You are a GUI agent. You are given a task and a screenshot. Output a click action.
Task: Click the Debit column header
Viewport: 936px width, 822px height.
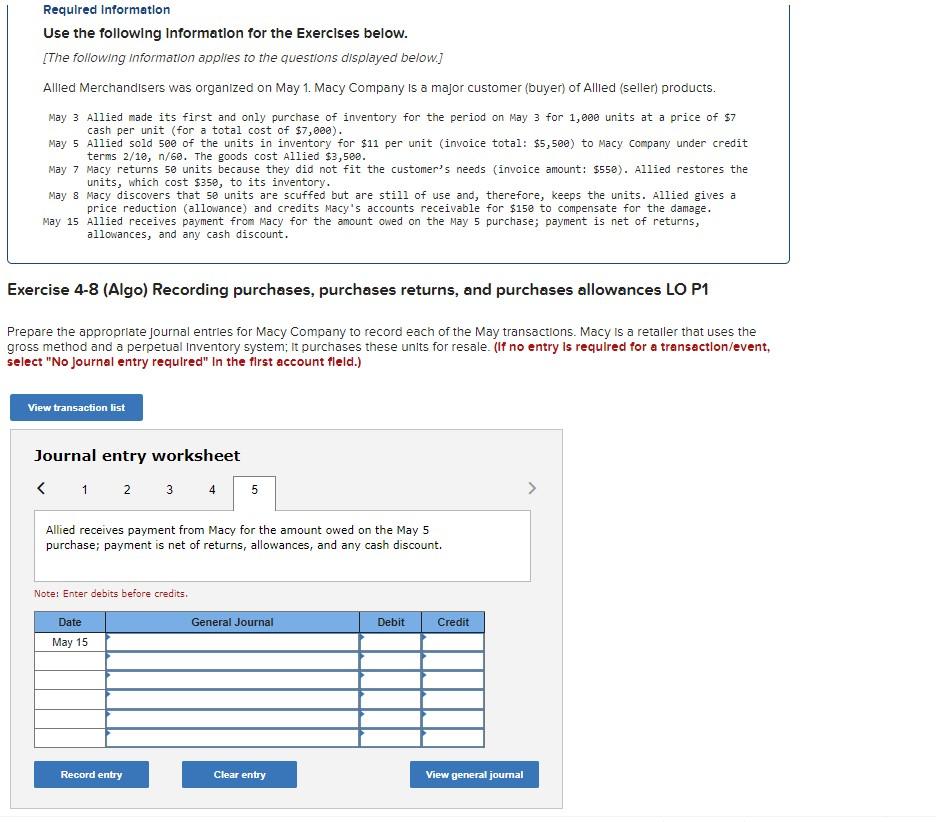390,622
